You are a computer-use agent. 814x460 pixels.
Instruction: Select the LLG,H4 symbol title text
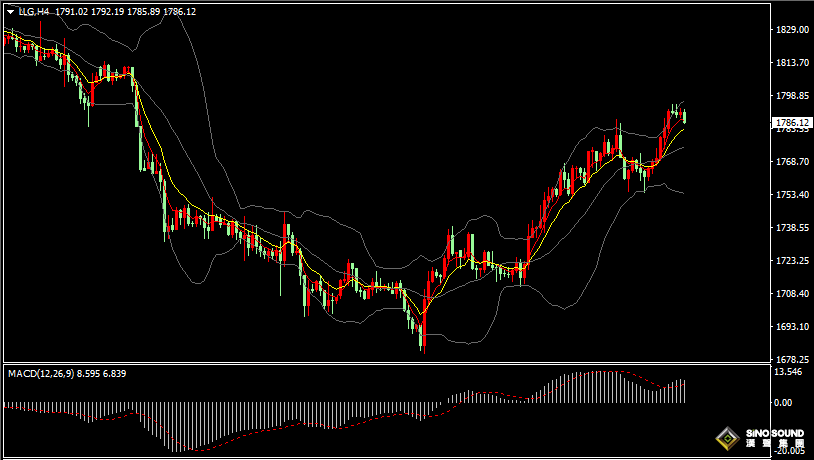click(34, 11)
